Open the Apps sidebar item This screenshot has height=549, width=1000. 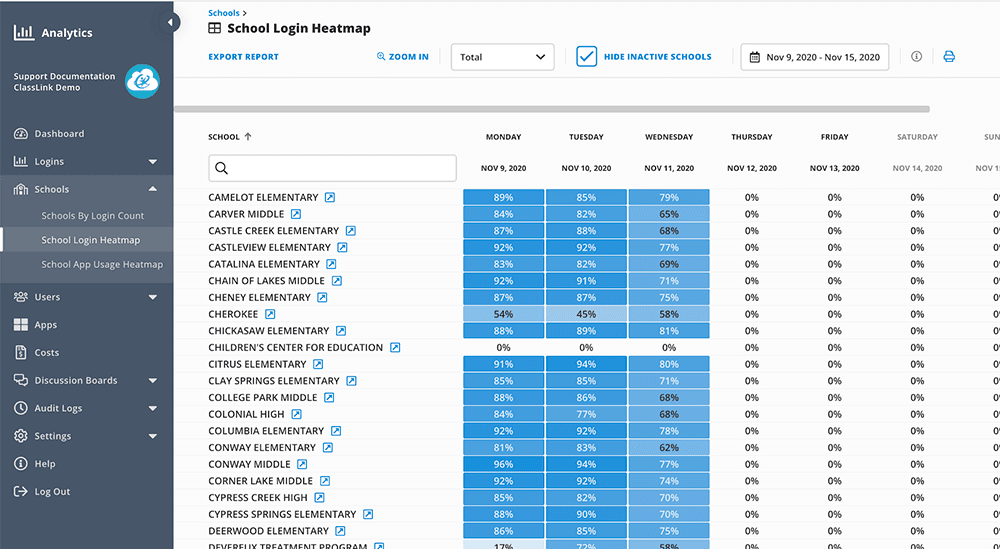[x=46, y=325]
